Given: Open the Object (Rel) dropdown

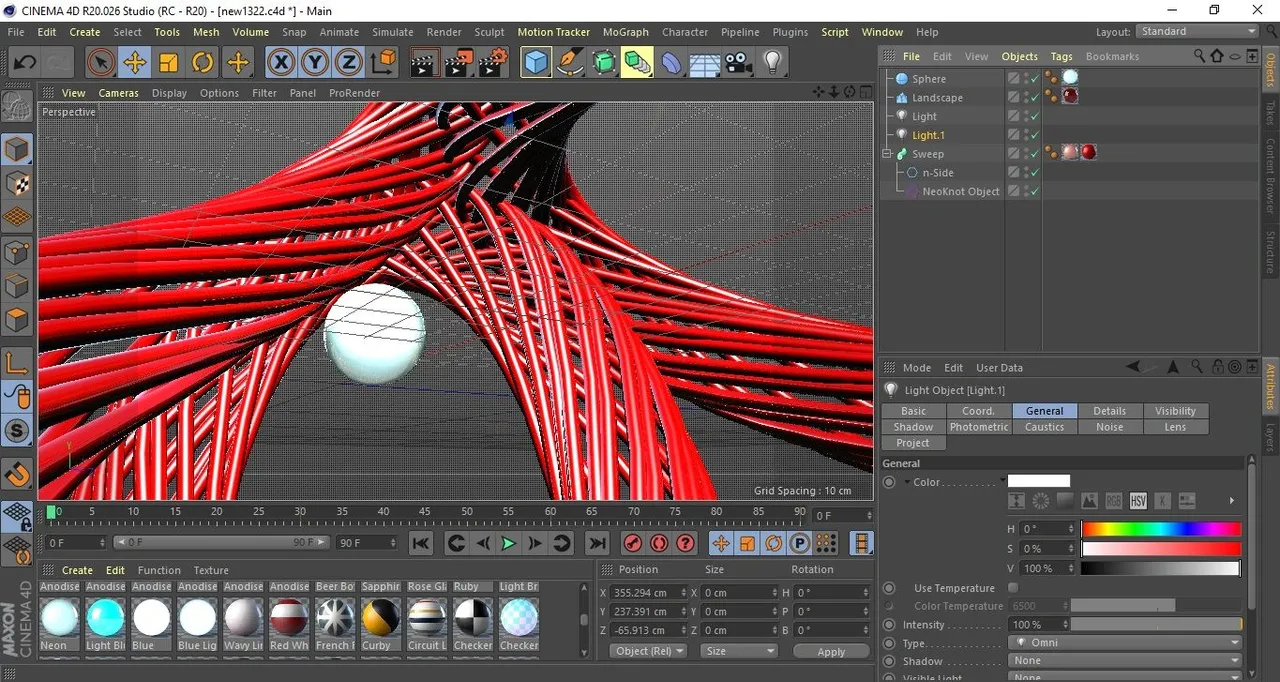Looking at the screenshot, I should tap(648, 651).
